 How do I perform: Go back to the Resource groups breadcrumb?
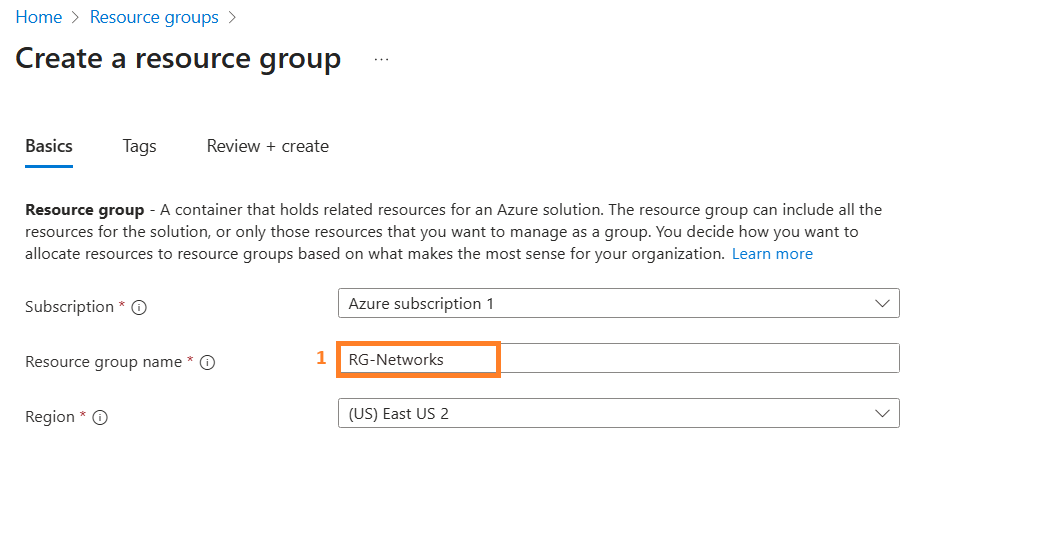[x=154, y=17]
